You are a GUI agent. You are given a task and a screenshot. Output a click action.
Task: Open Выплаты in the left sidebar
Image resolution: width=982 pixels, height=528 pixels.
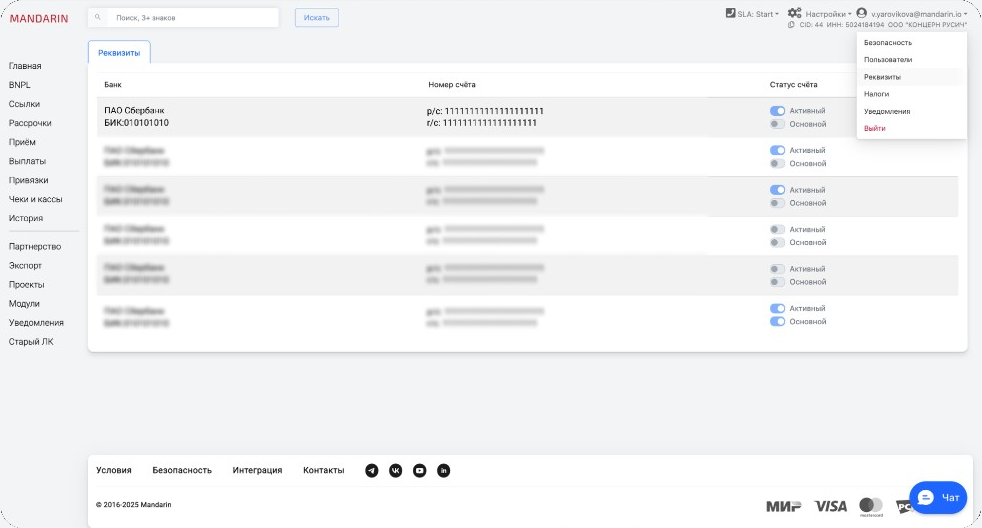point(27,161)
